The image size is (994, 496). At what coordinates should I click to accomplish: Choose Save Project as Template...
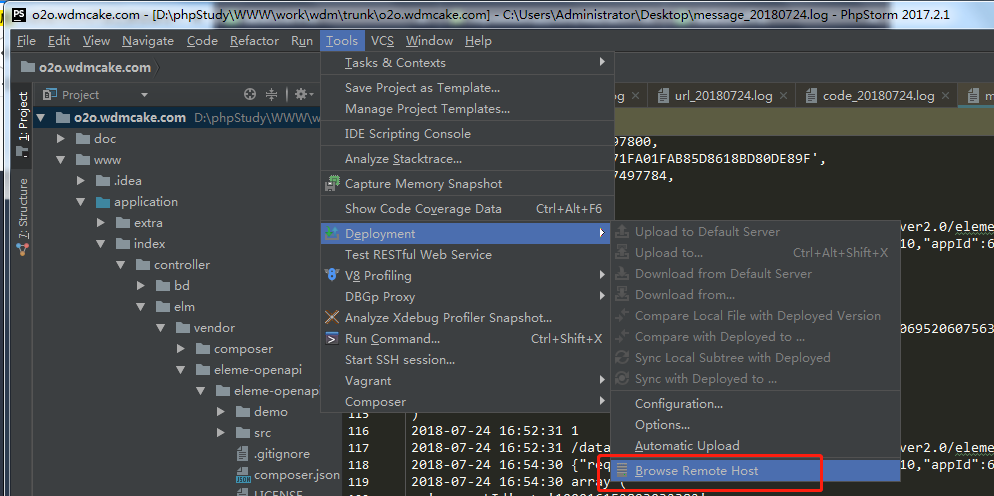click(x=422, y=88)
